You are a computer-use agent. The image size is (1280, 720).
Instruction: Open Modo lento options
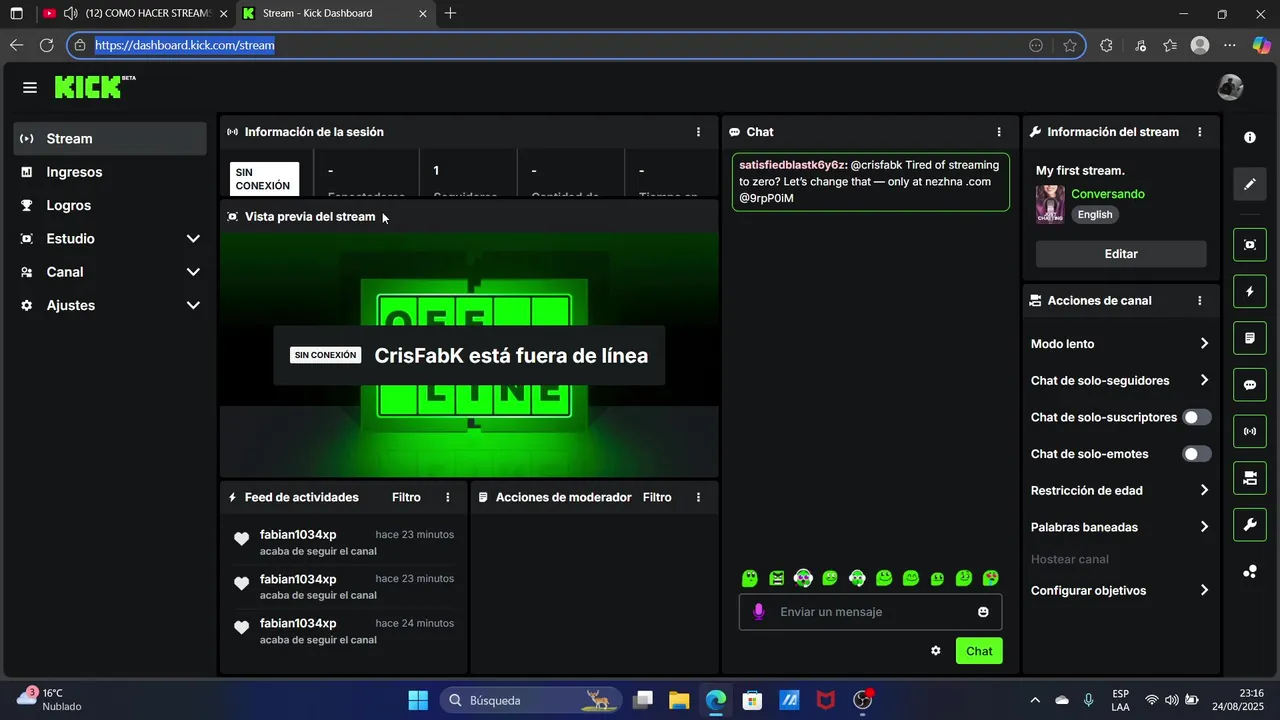[x=1120, y=344]
